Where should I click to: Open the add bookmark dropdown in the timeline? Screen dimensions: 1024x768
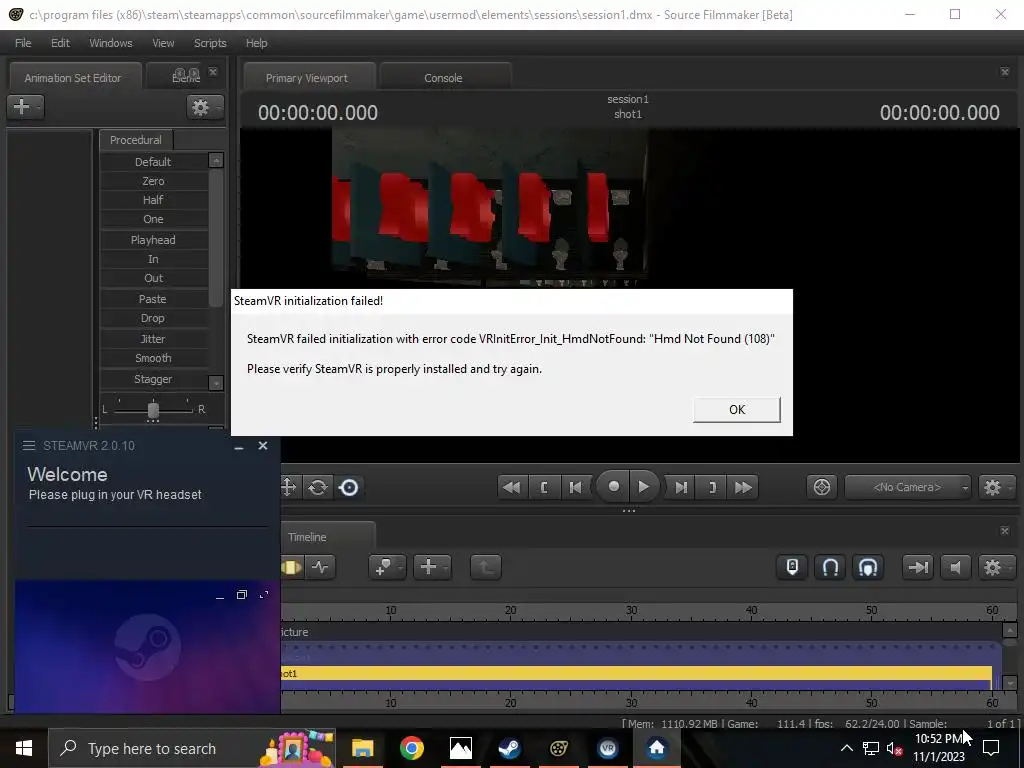(x=387, y=567)
